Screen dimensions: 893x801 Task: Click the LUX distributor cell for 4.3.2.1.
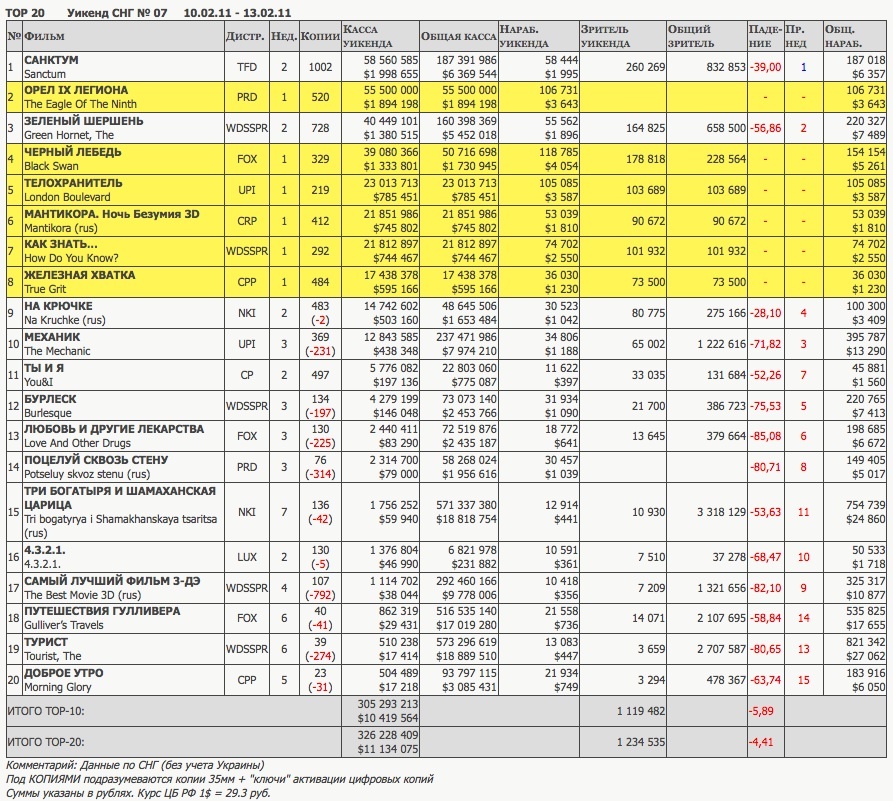[246, 557]
